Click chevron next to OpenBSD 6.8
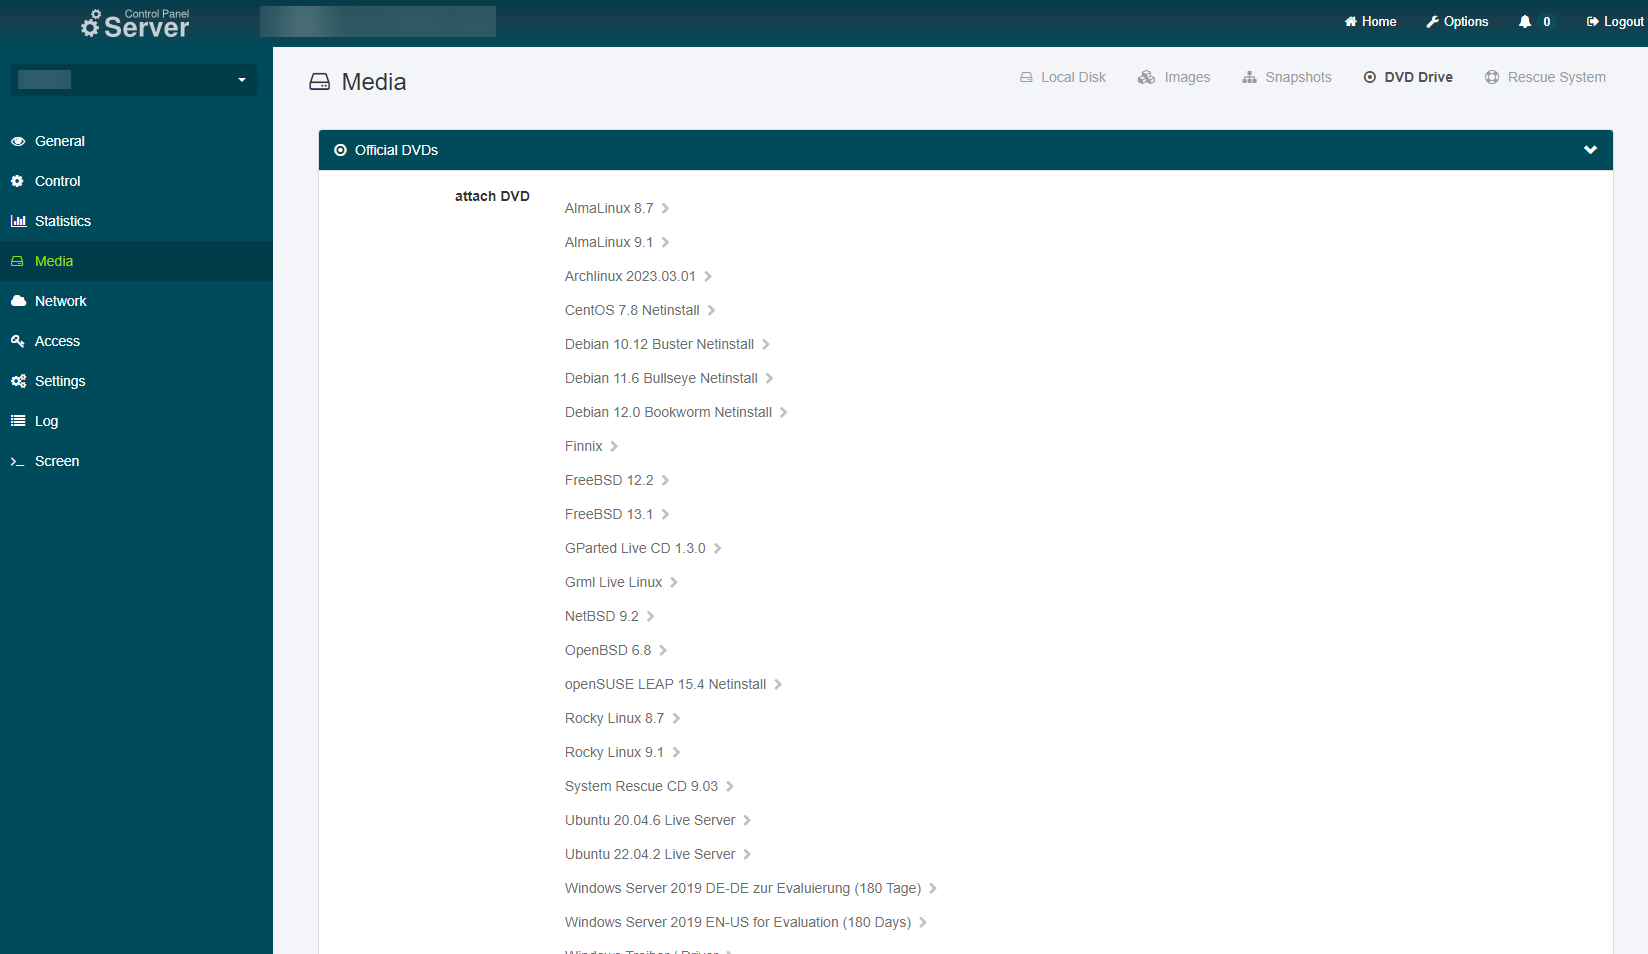Viewport: 1648px width, 954px height. (663, 650)
